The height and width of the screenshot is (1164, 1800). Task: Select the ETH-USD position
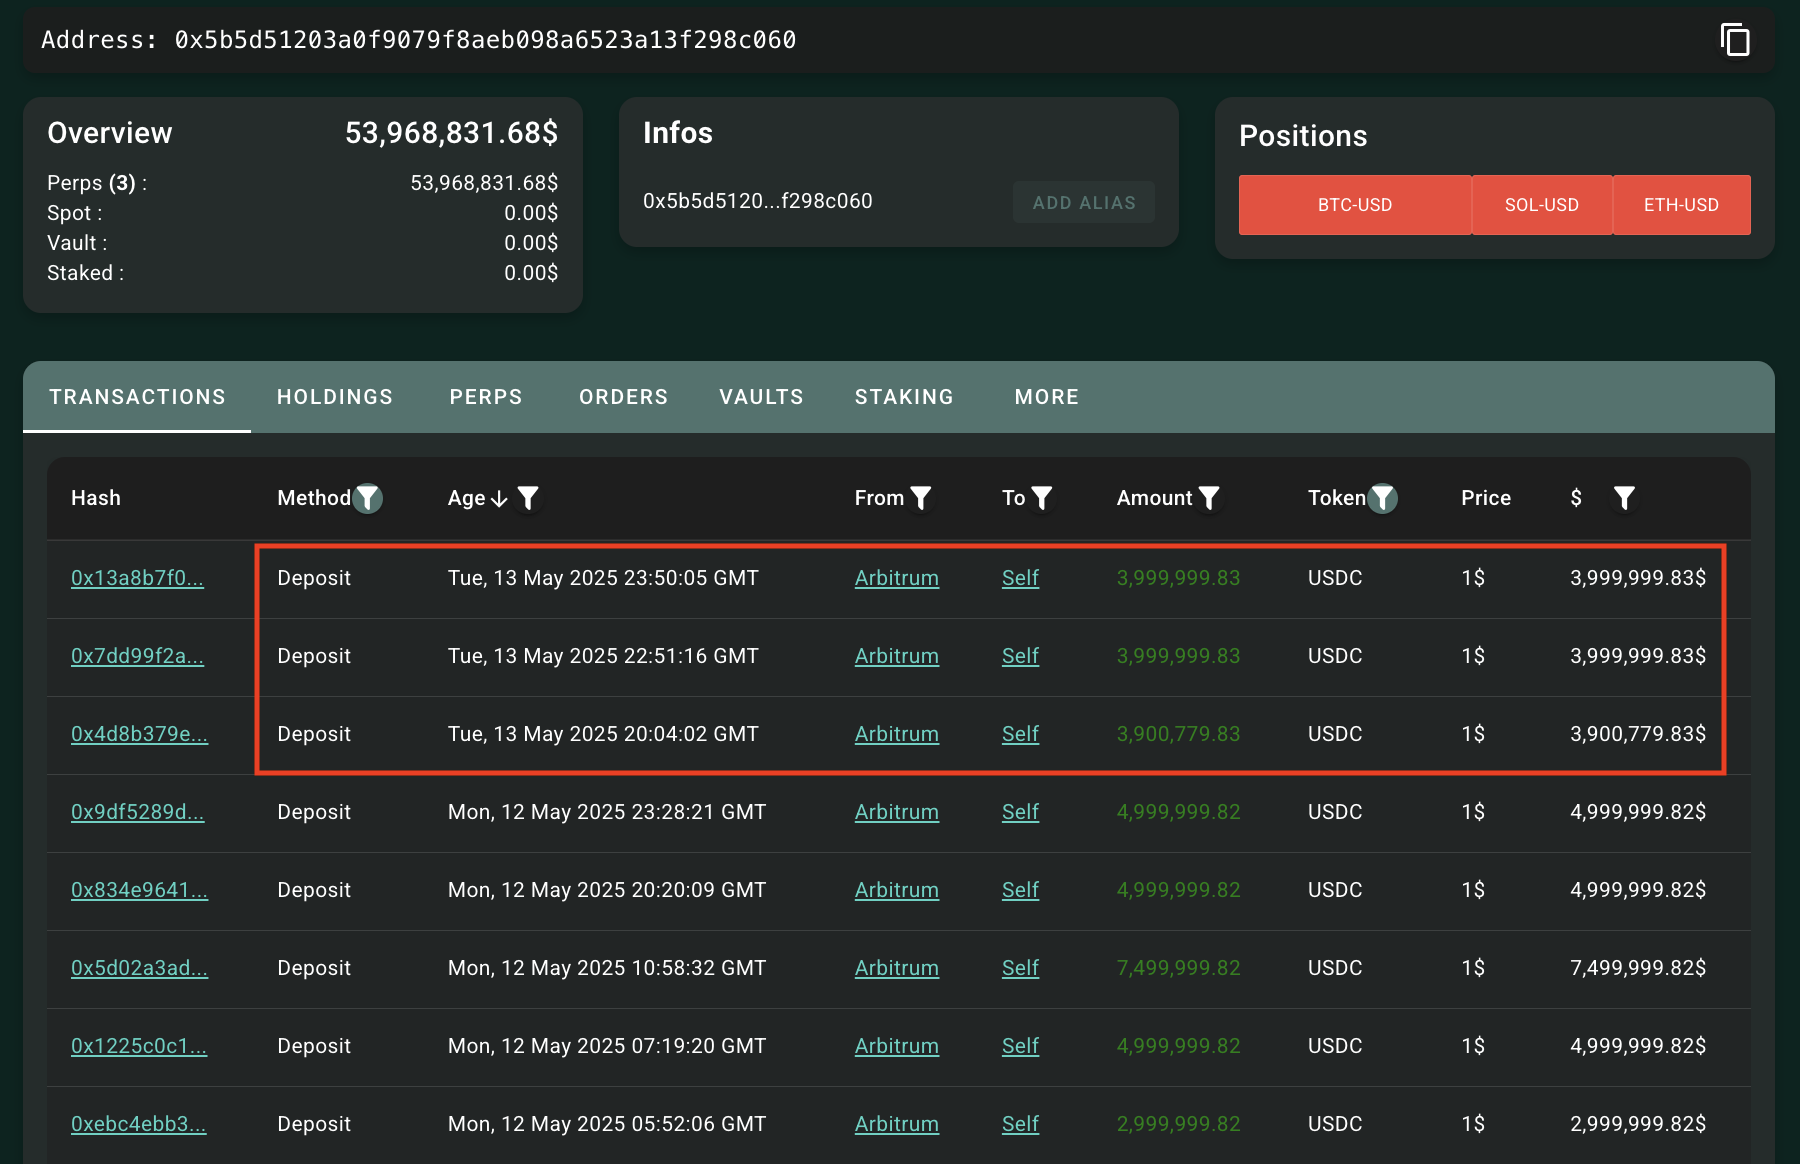tap(1681, 205)
